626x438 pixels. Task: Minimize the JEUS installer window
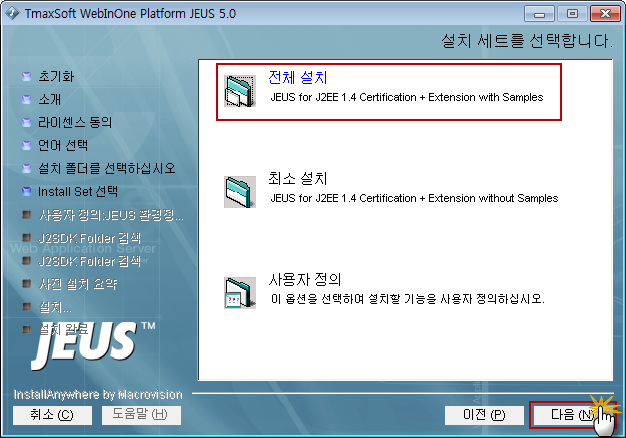click(x=539, y=14)
